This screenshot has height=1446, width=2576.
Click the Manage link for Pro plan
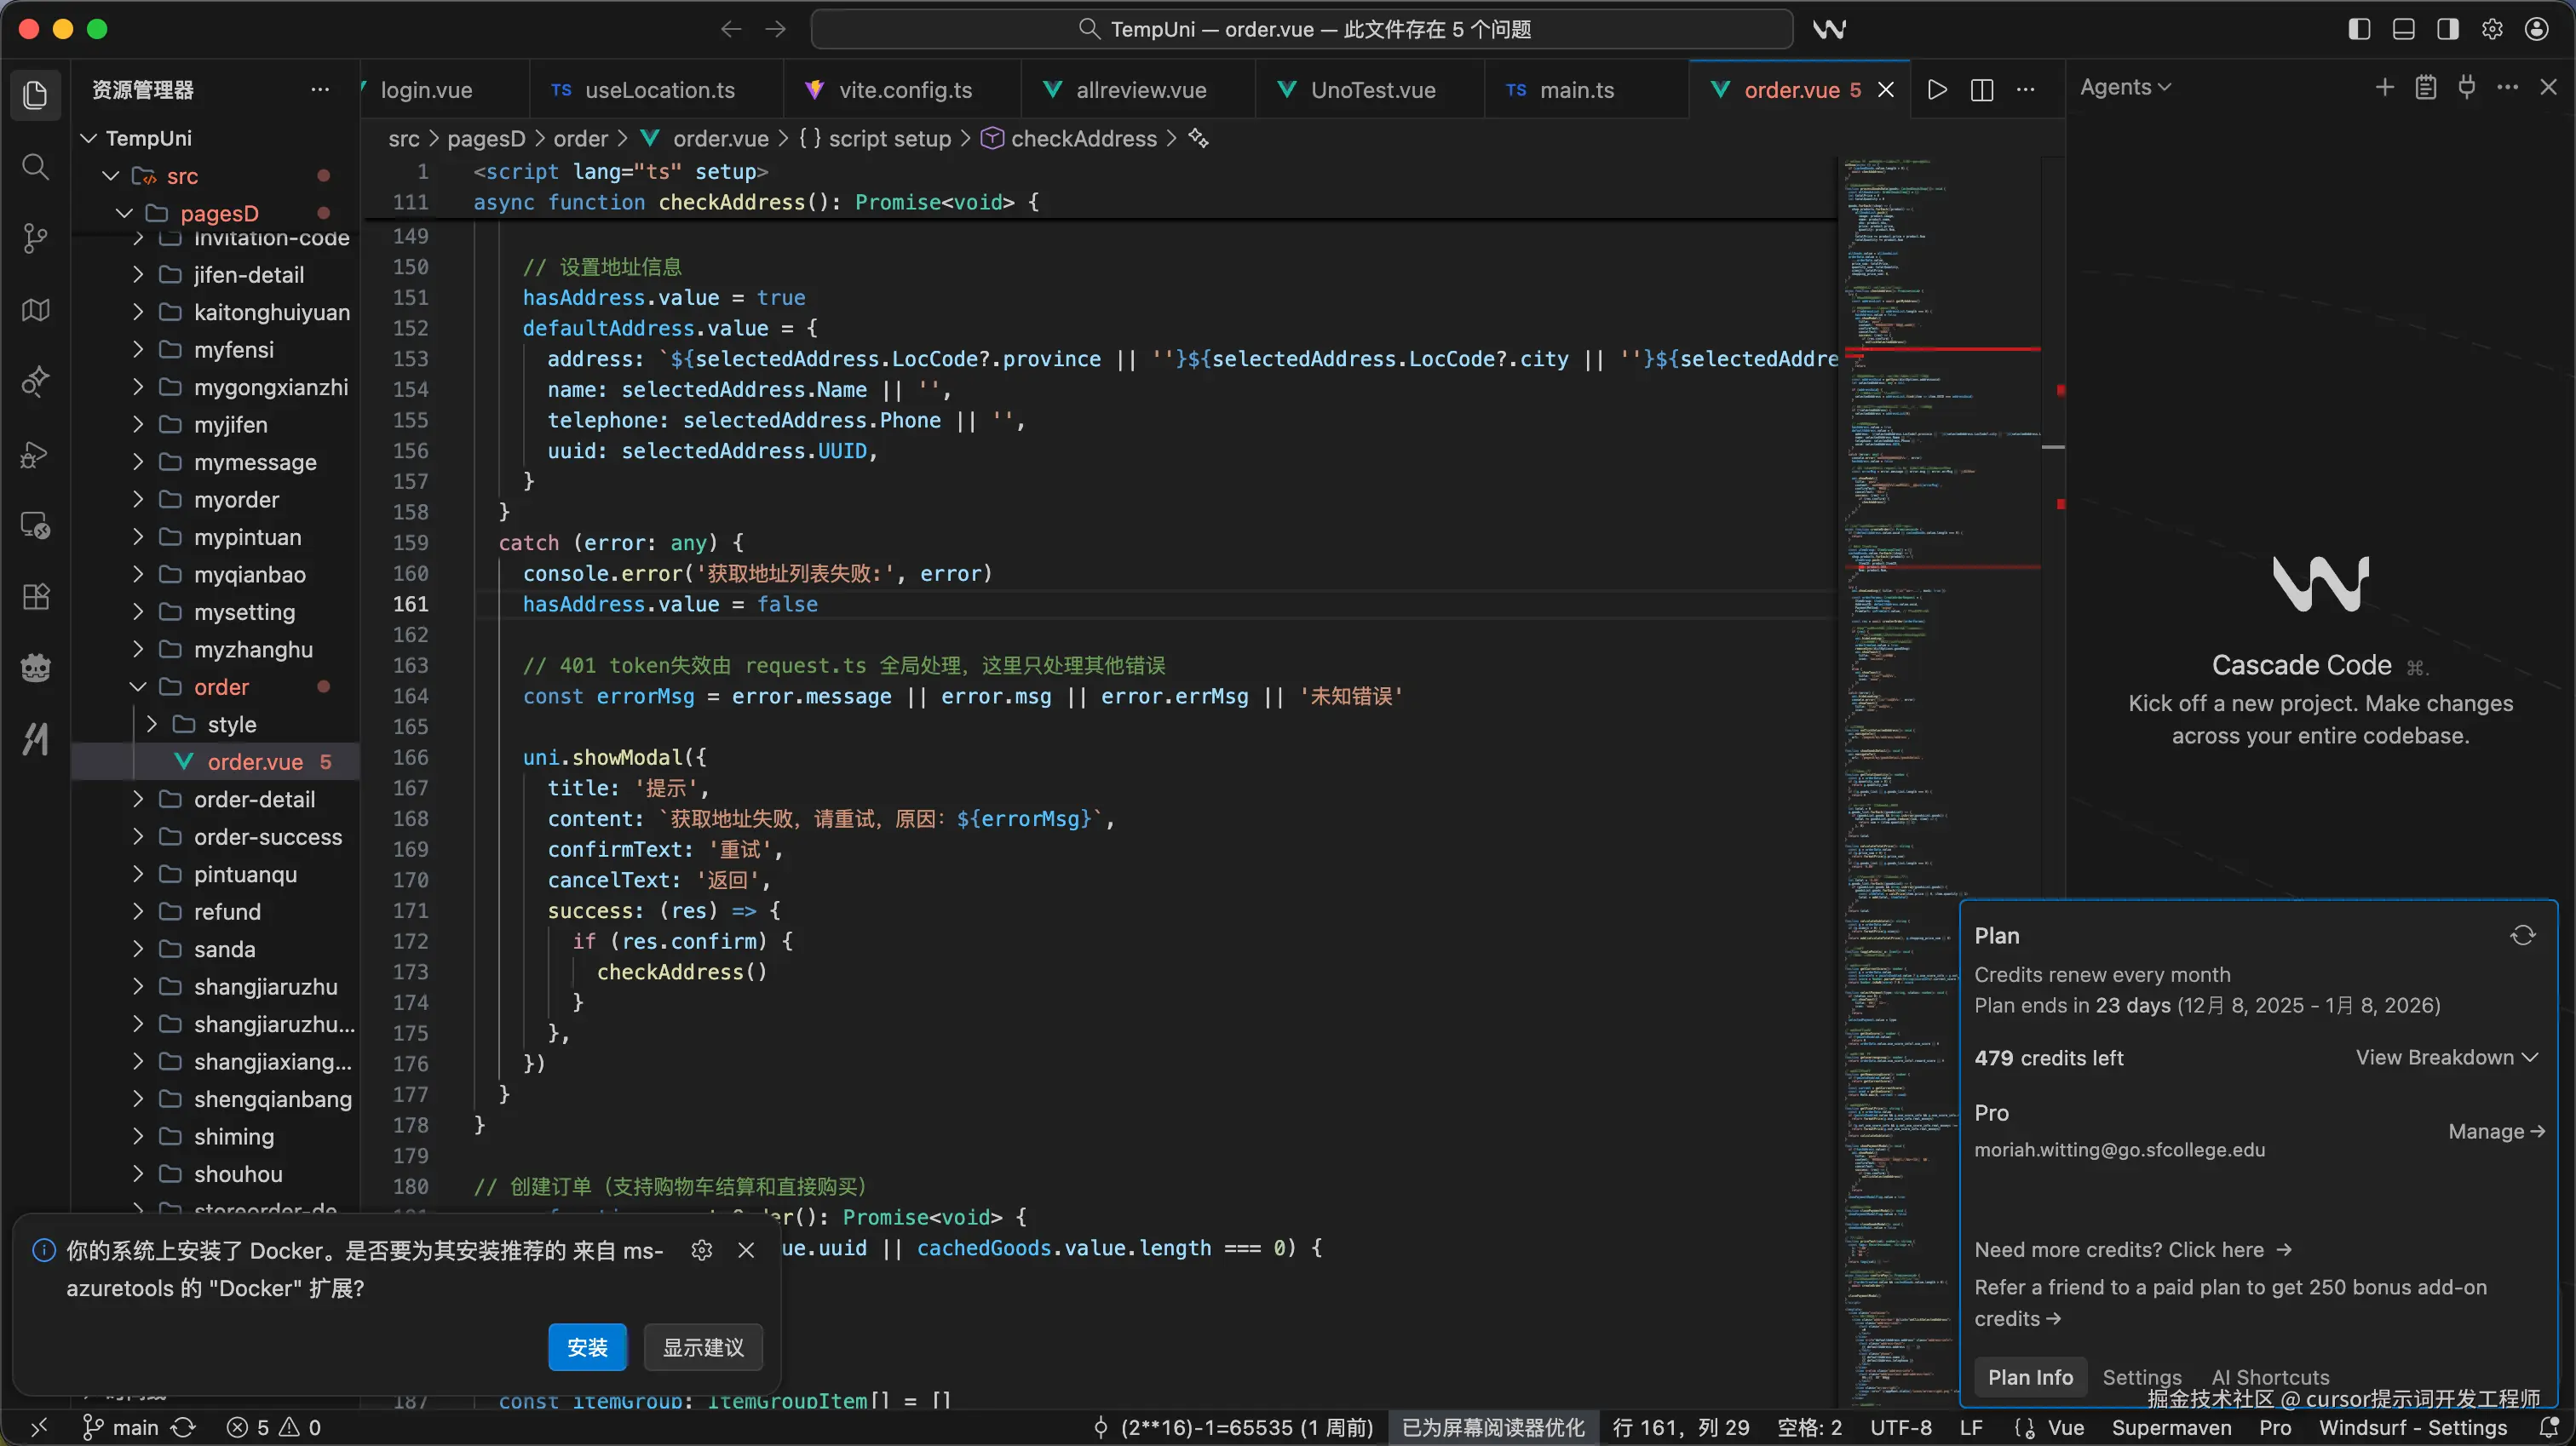click(x=2495, y=1131)
